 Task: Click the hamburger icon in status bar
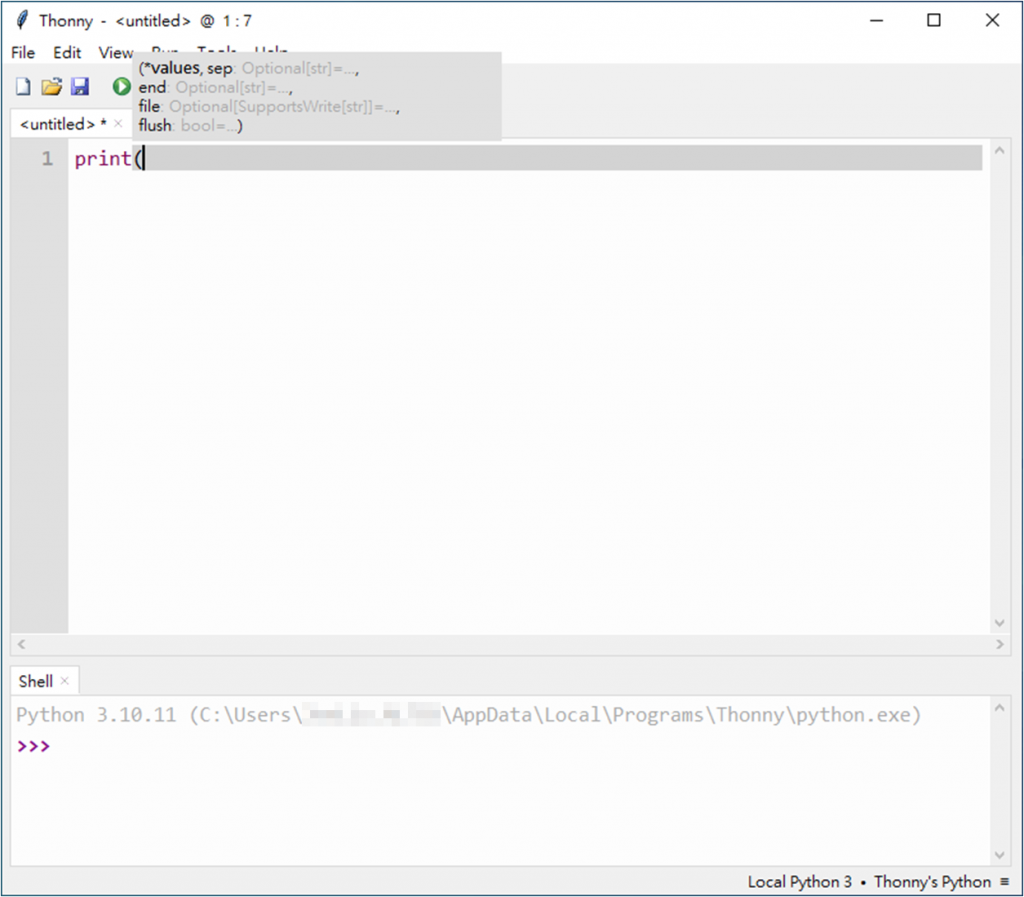pyautogui.click(x=1004, y=882)
